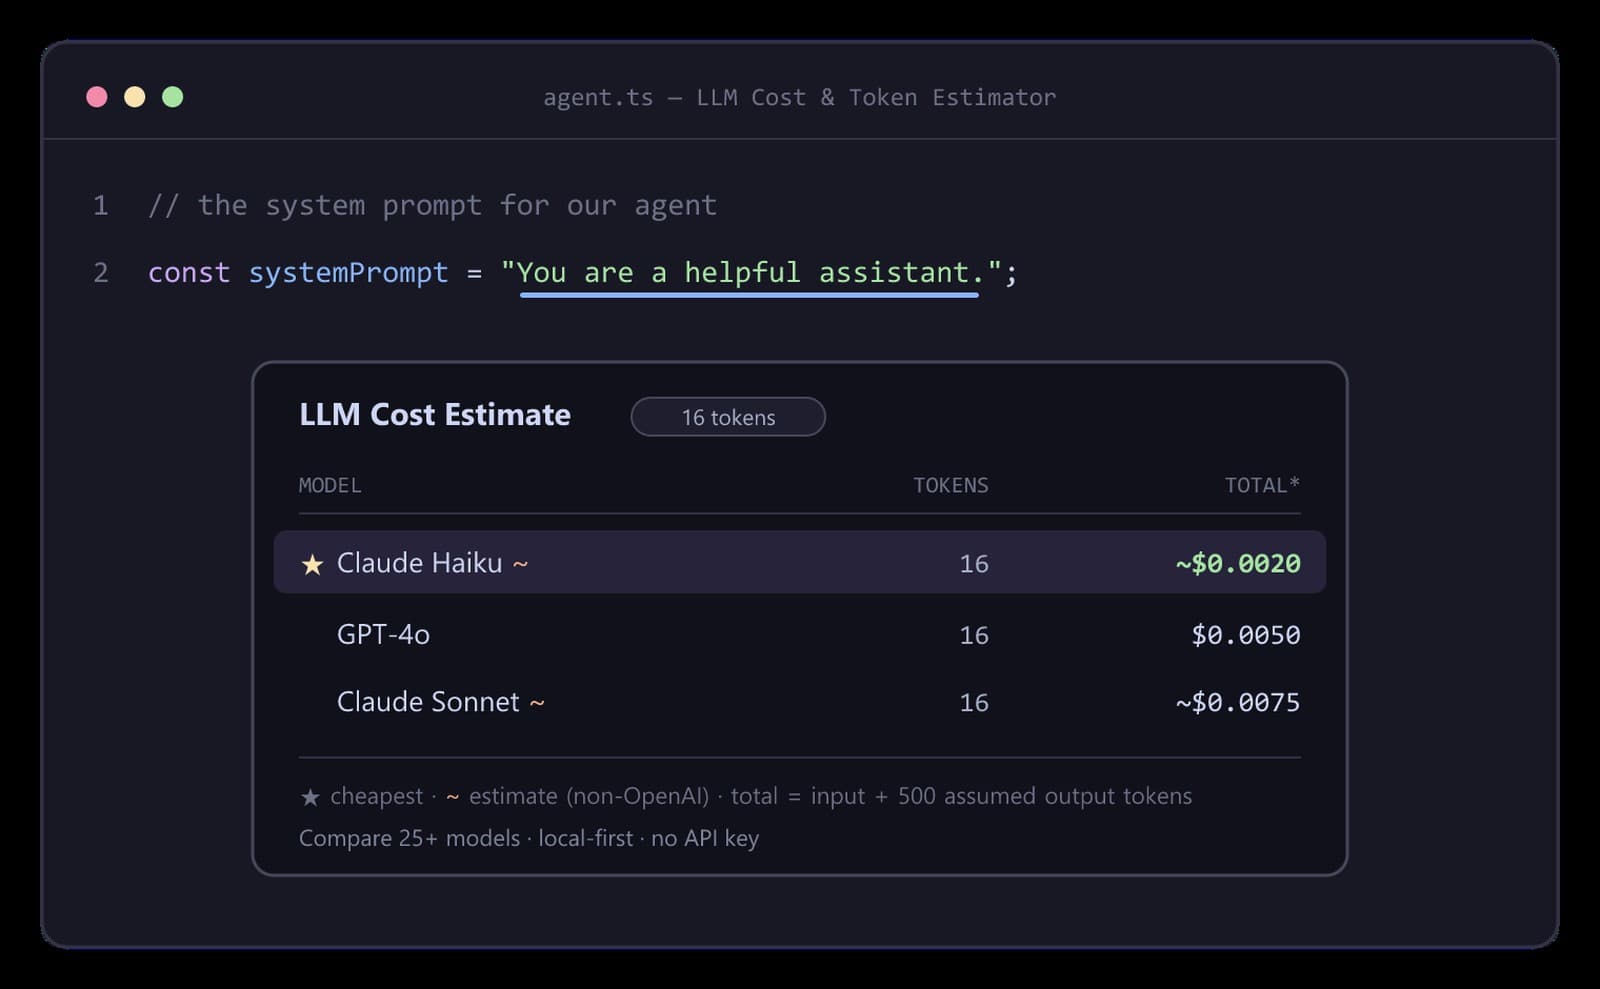
Task: Click the TOTAL* column header
Action: [x=1262, y=485]
